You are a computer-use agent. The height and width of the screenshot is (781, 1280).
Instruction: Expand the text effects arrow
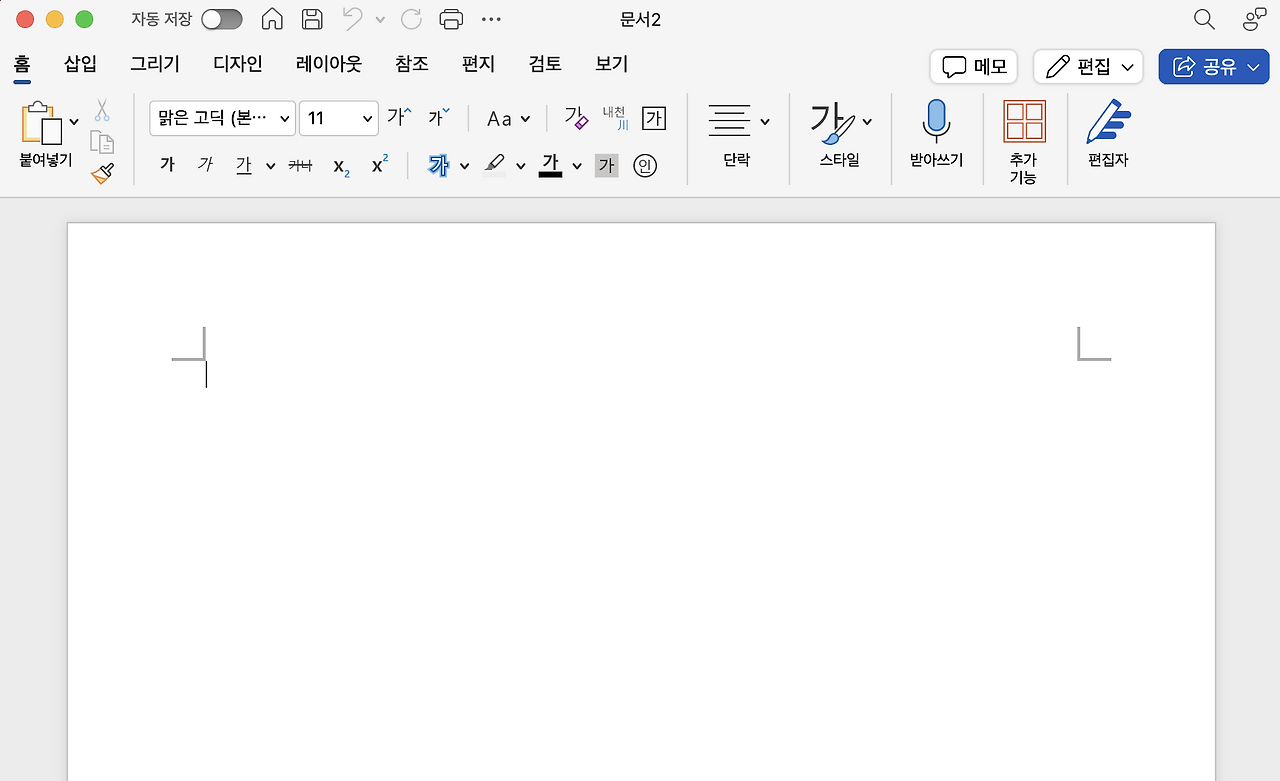tap(464, 166)
